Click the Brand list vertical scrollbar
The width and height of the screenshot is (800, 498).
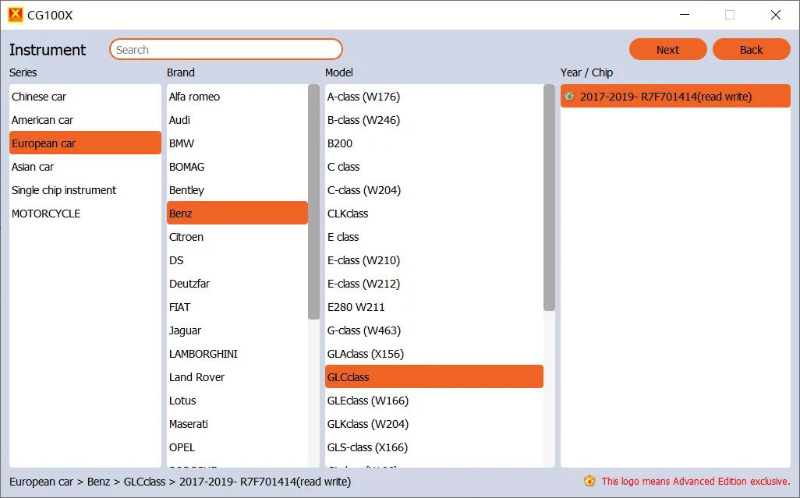pos(314,200)
